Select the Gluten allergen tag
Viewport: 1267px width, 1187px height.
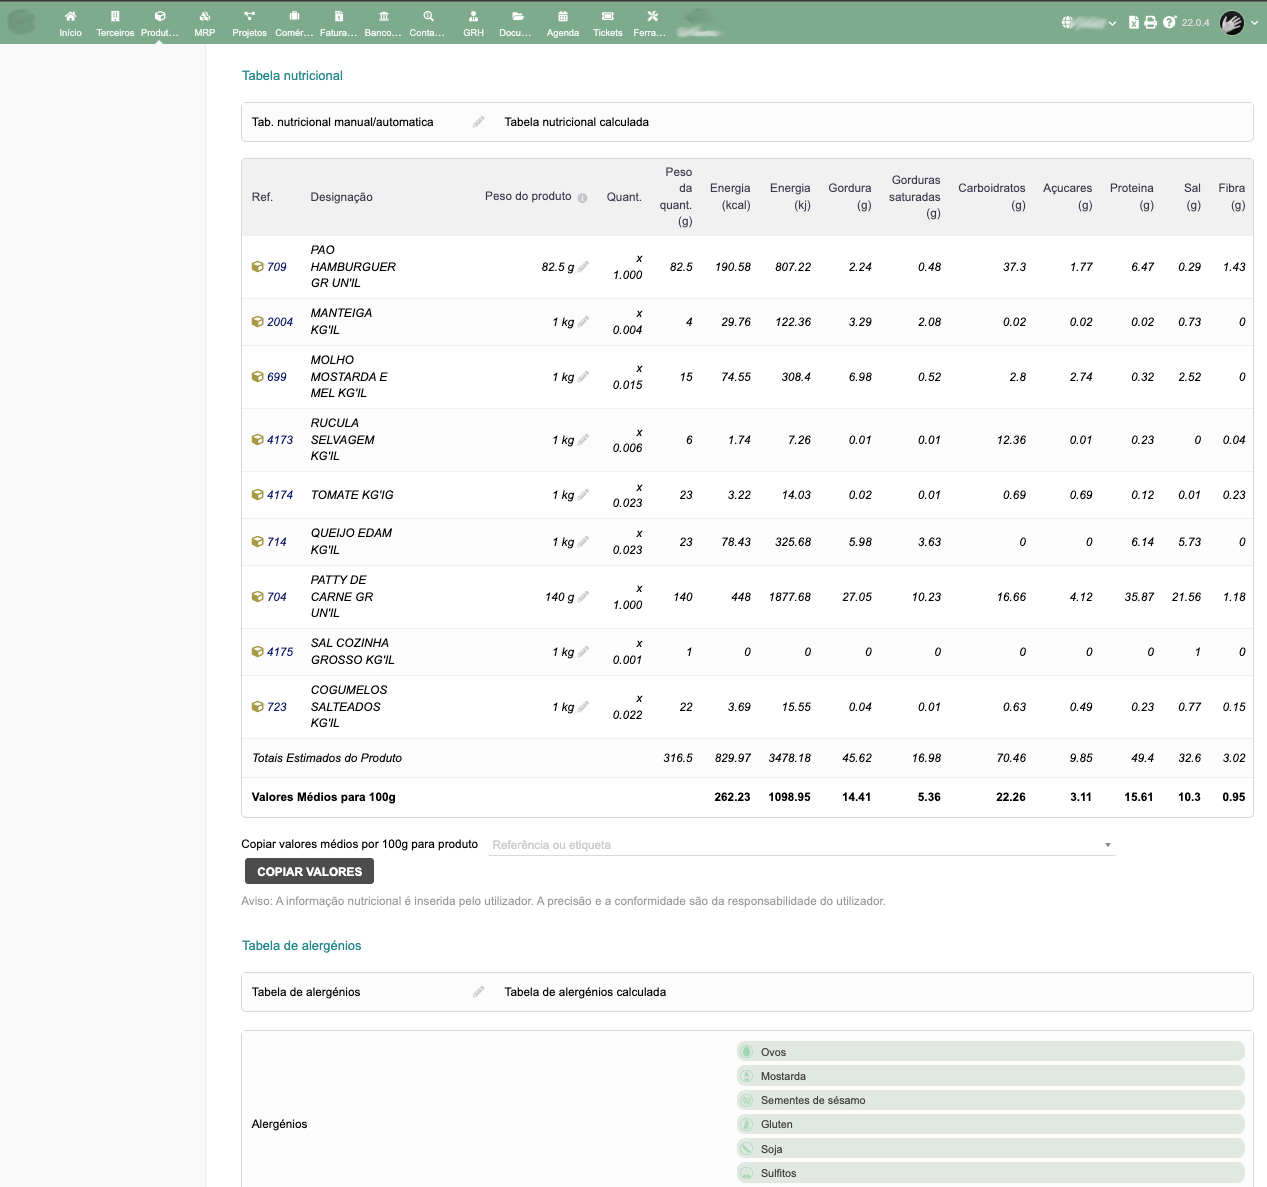(776, 1125)
